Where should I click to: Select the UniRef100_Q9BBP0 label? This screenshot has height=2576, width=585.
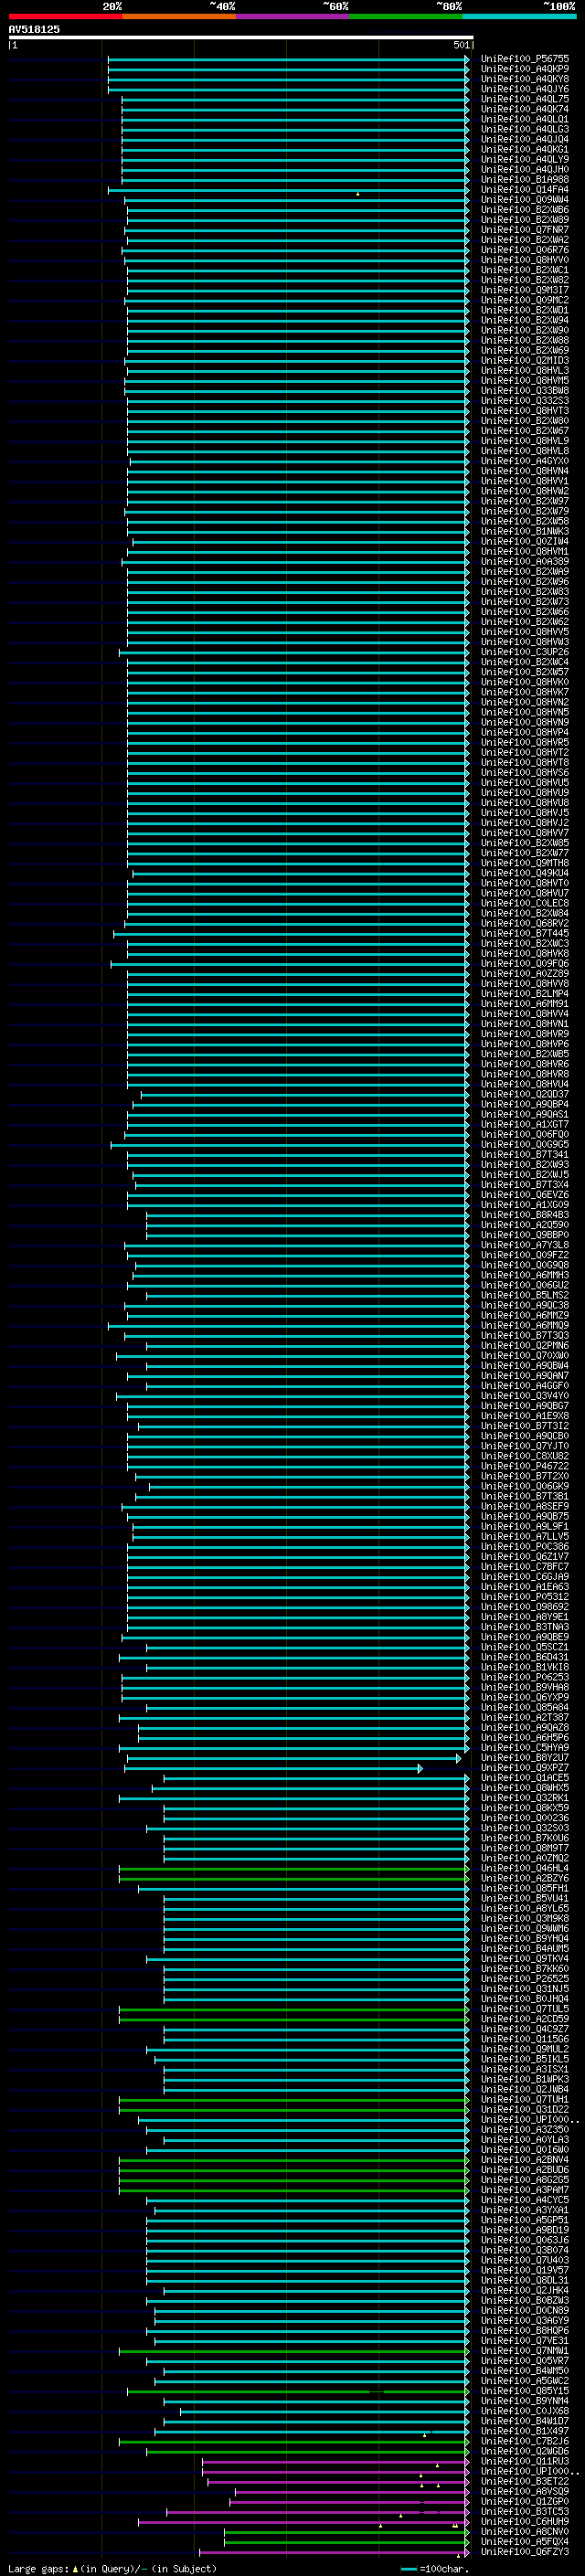pyautogui.click(x=525, y=1235)
